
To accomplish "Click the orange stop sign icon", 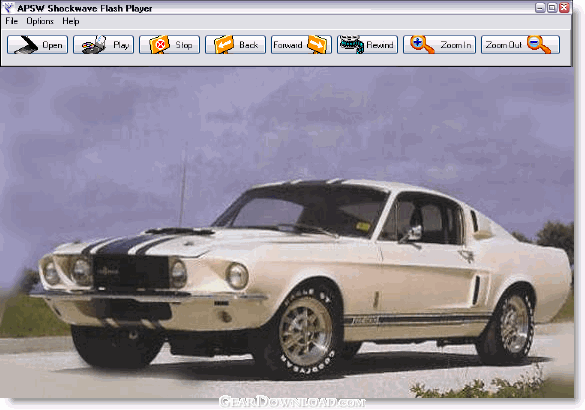I will pyautogui.click(x=160, y=45).
